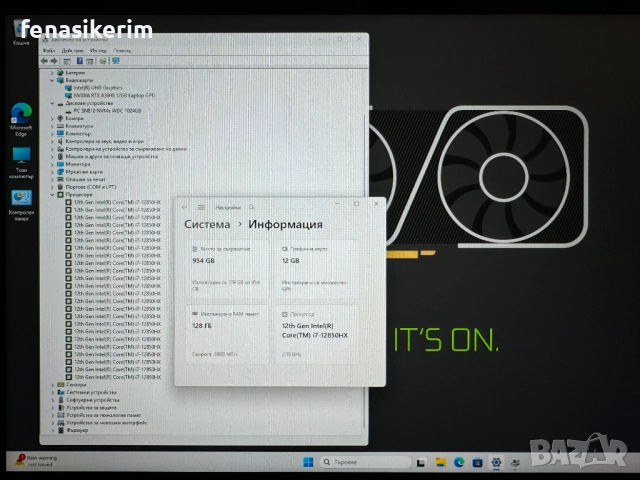Maximize the Settings window

tap(356, 204)
